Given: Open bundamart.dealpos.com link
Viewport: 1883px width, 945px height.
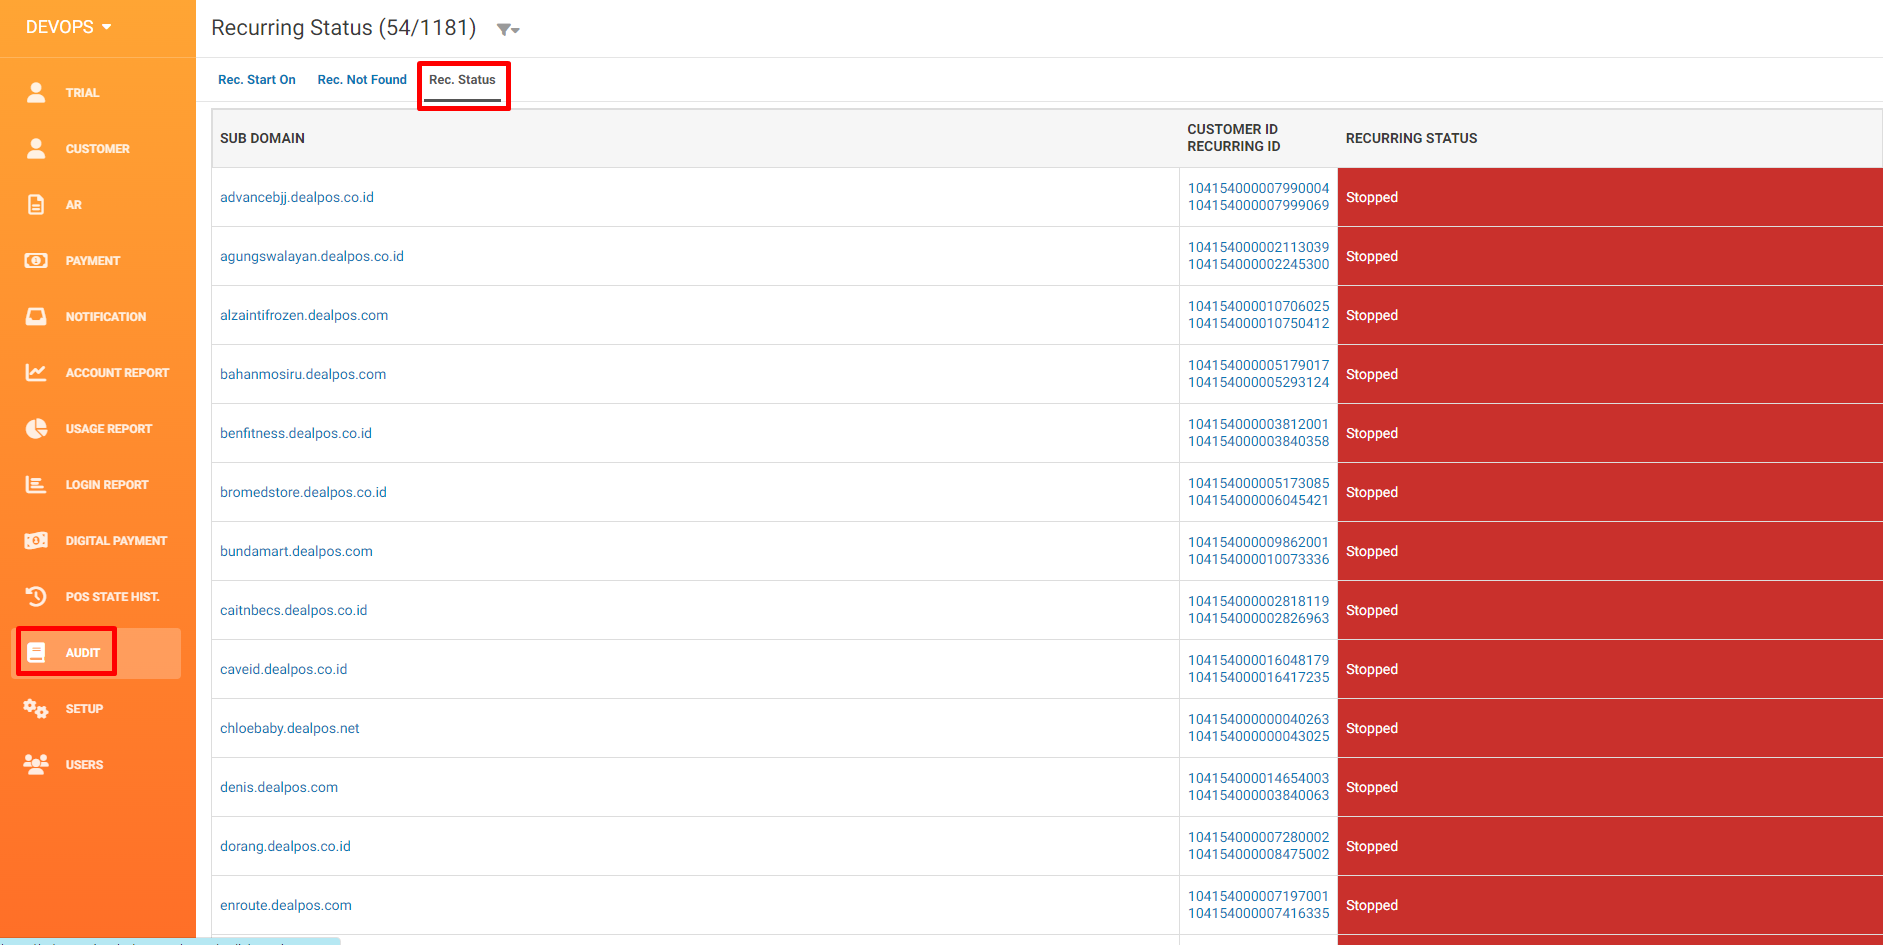Looking at the screenshot, I should (x=296, y=552).
